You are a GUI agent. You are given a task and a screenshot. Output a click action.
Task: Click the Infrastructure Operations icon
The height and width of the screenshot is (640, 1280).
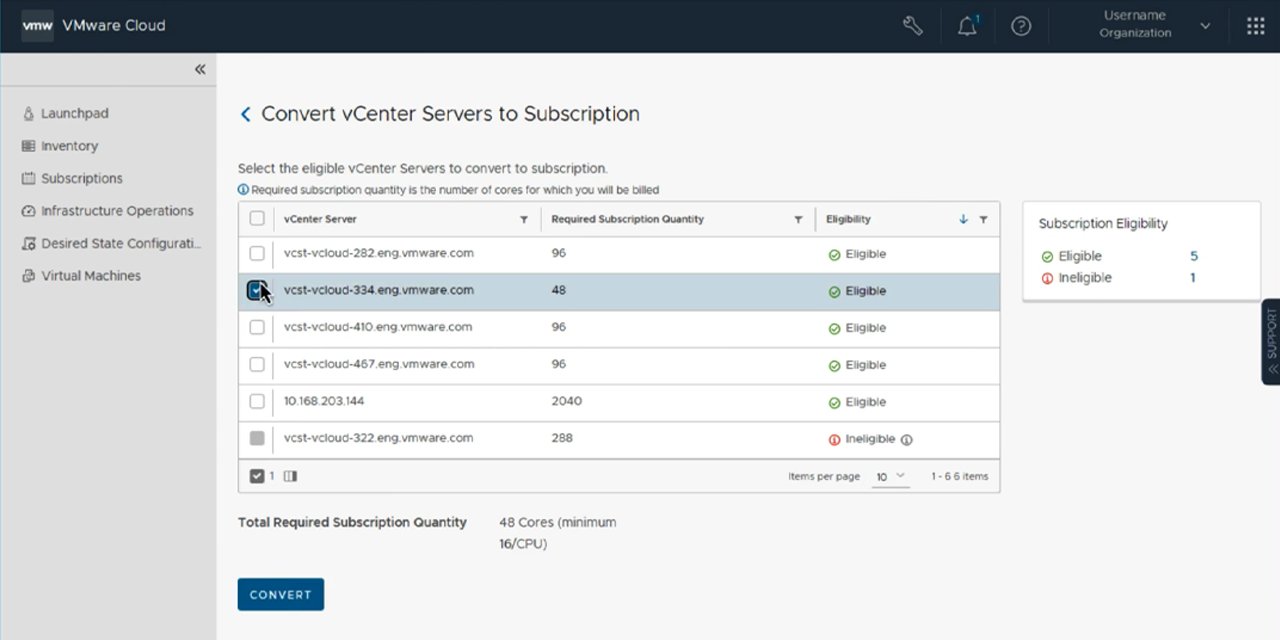[29, 211]
